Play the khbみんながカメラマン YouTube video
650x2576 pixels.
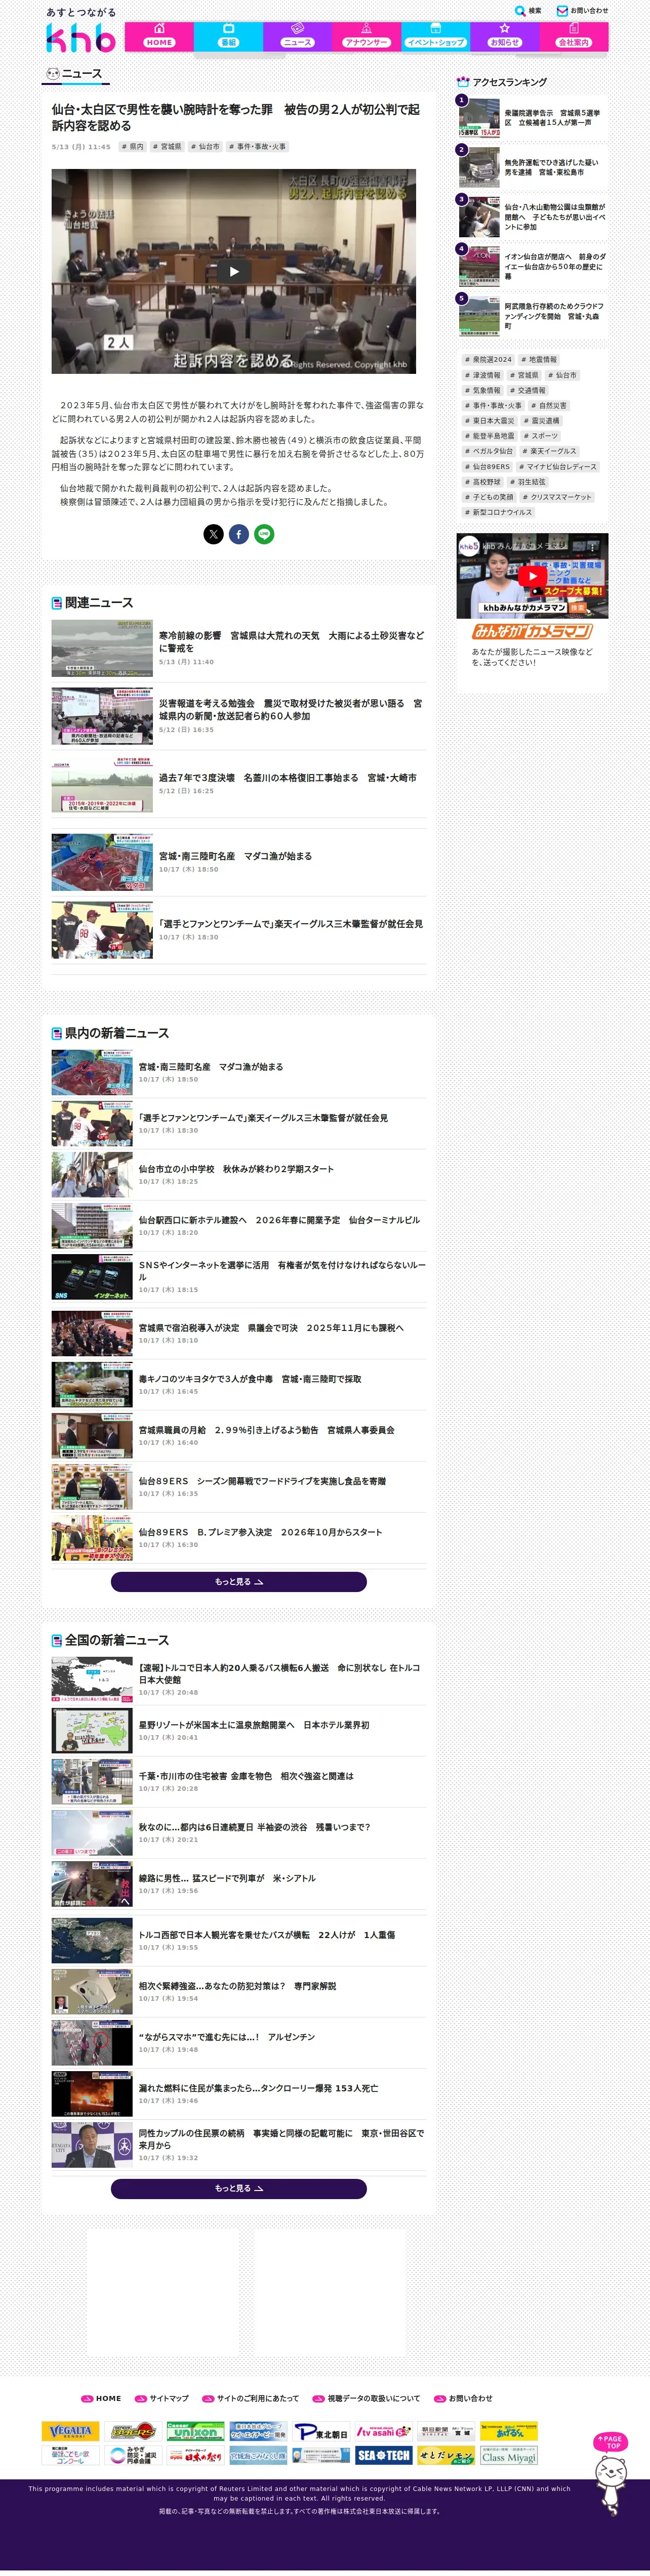[532, 576]
